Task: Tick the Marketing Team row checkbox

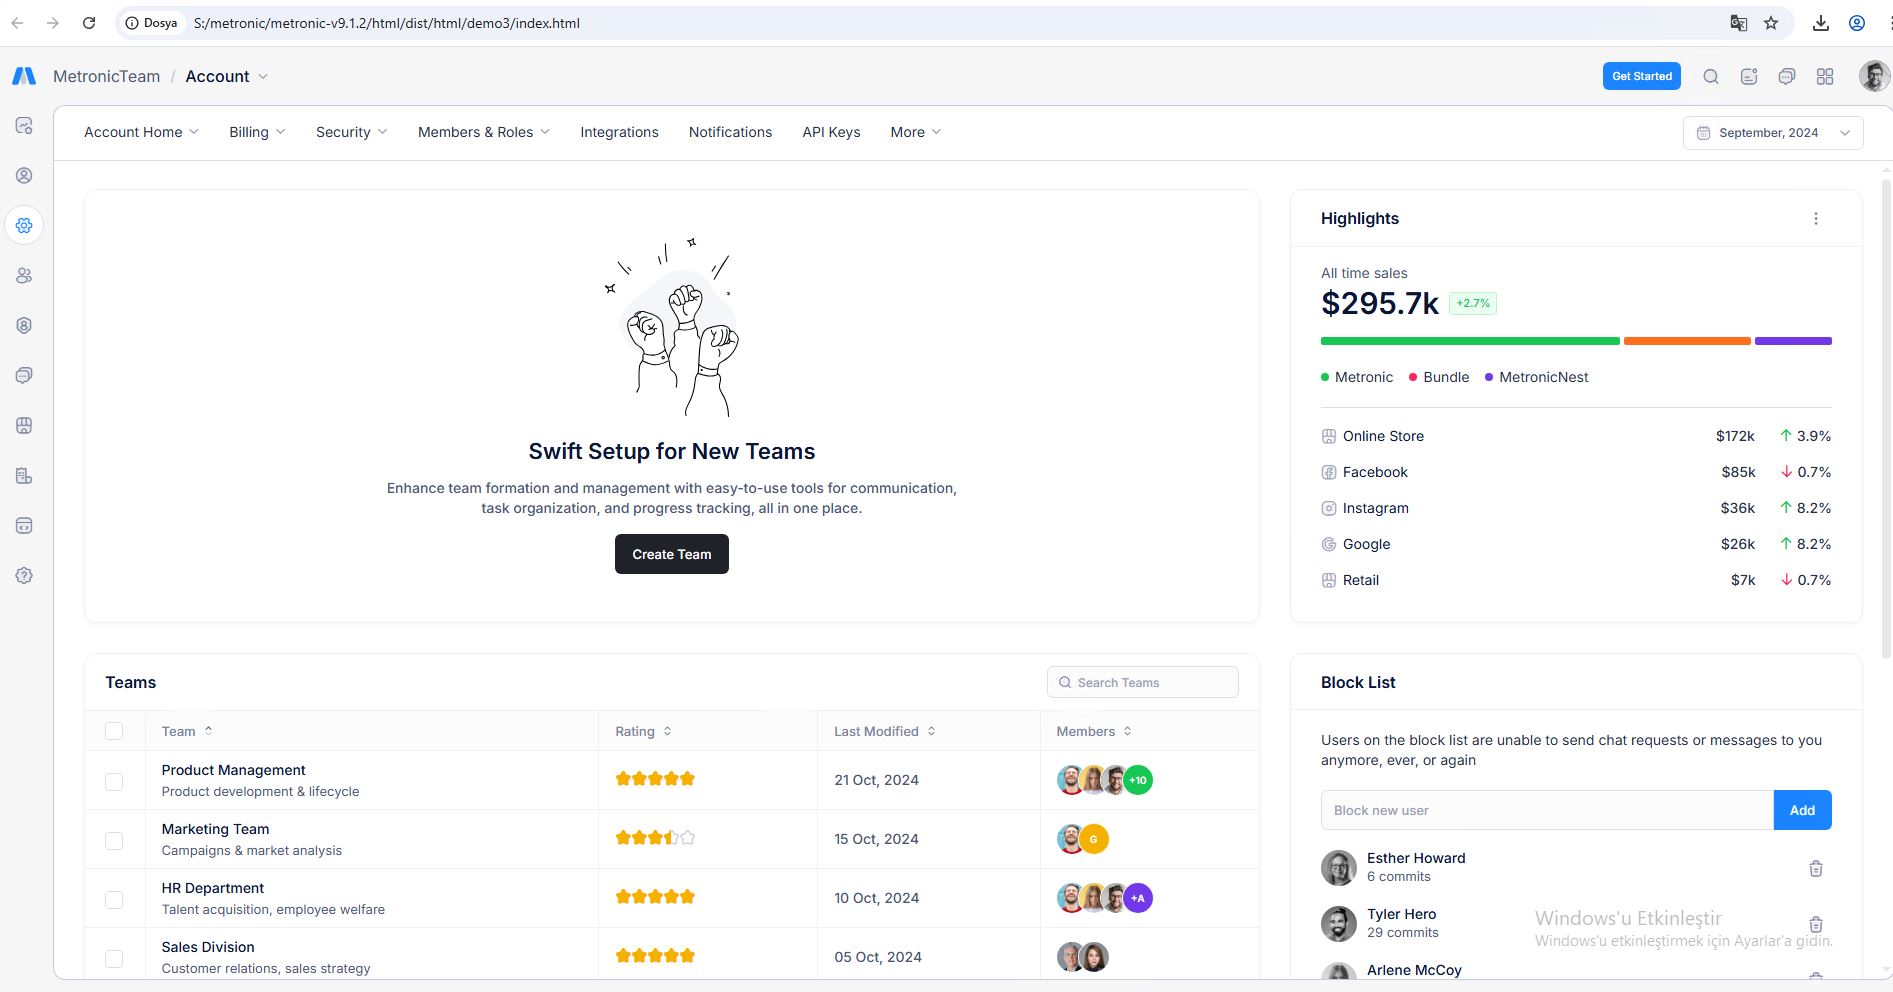Action: (114, 840)
